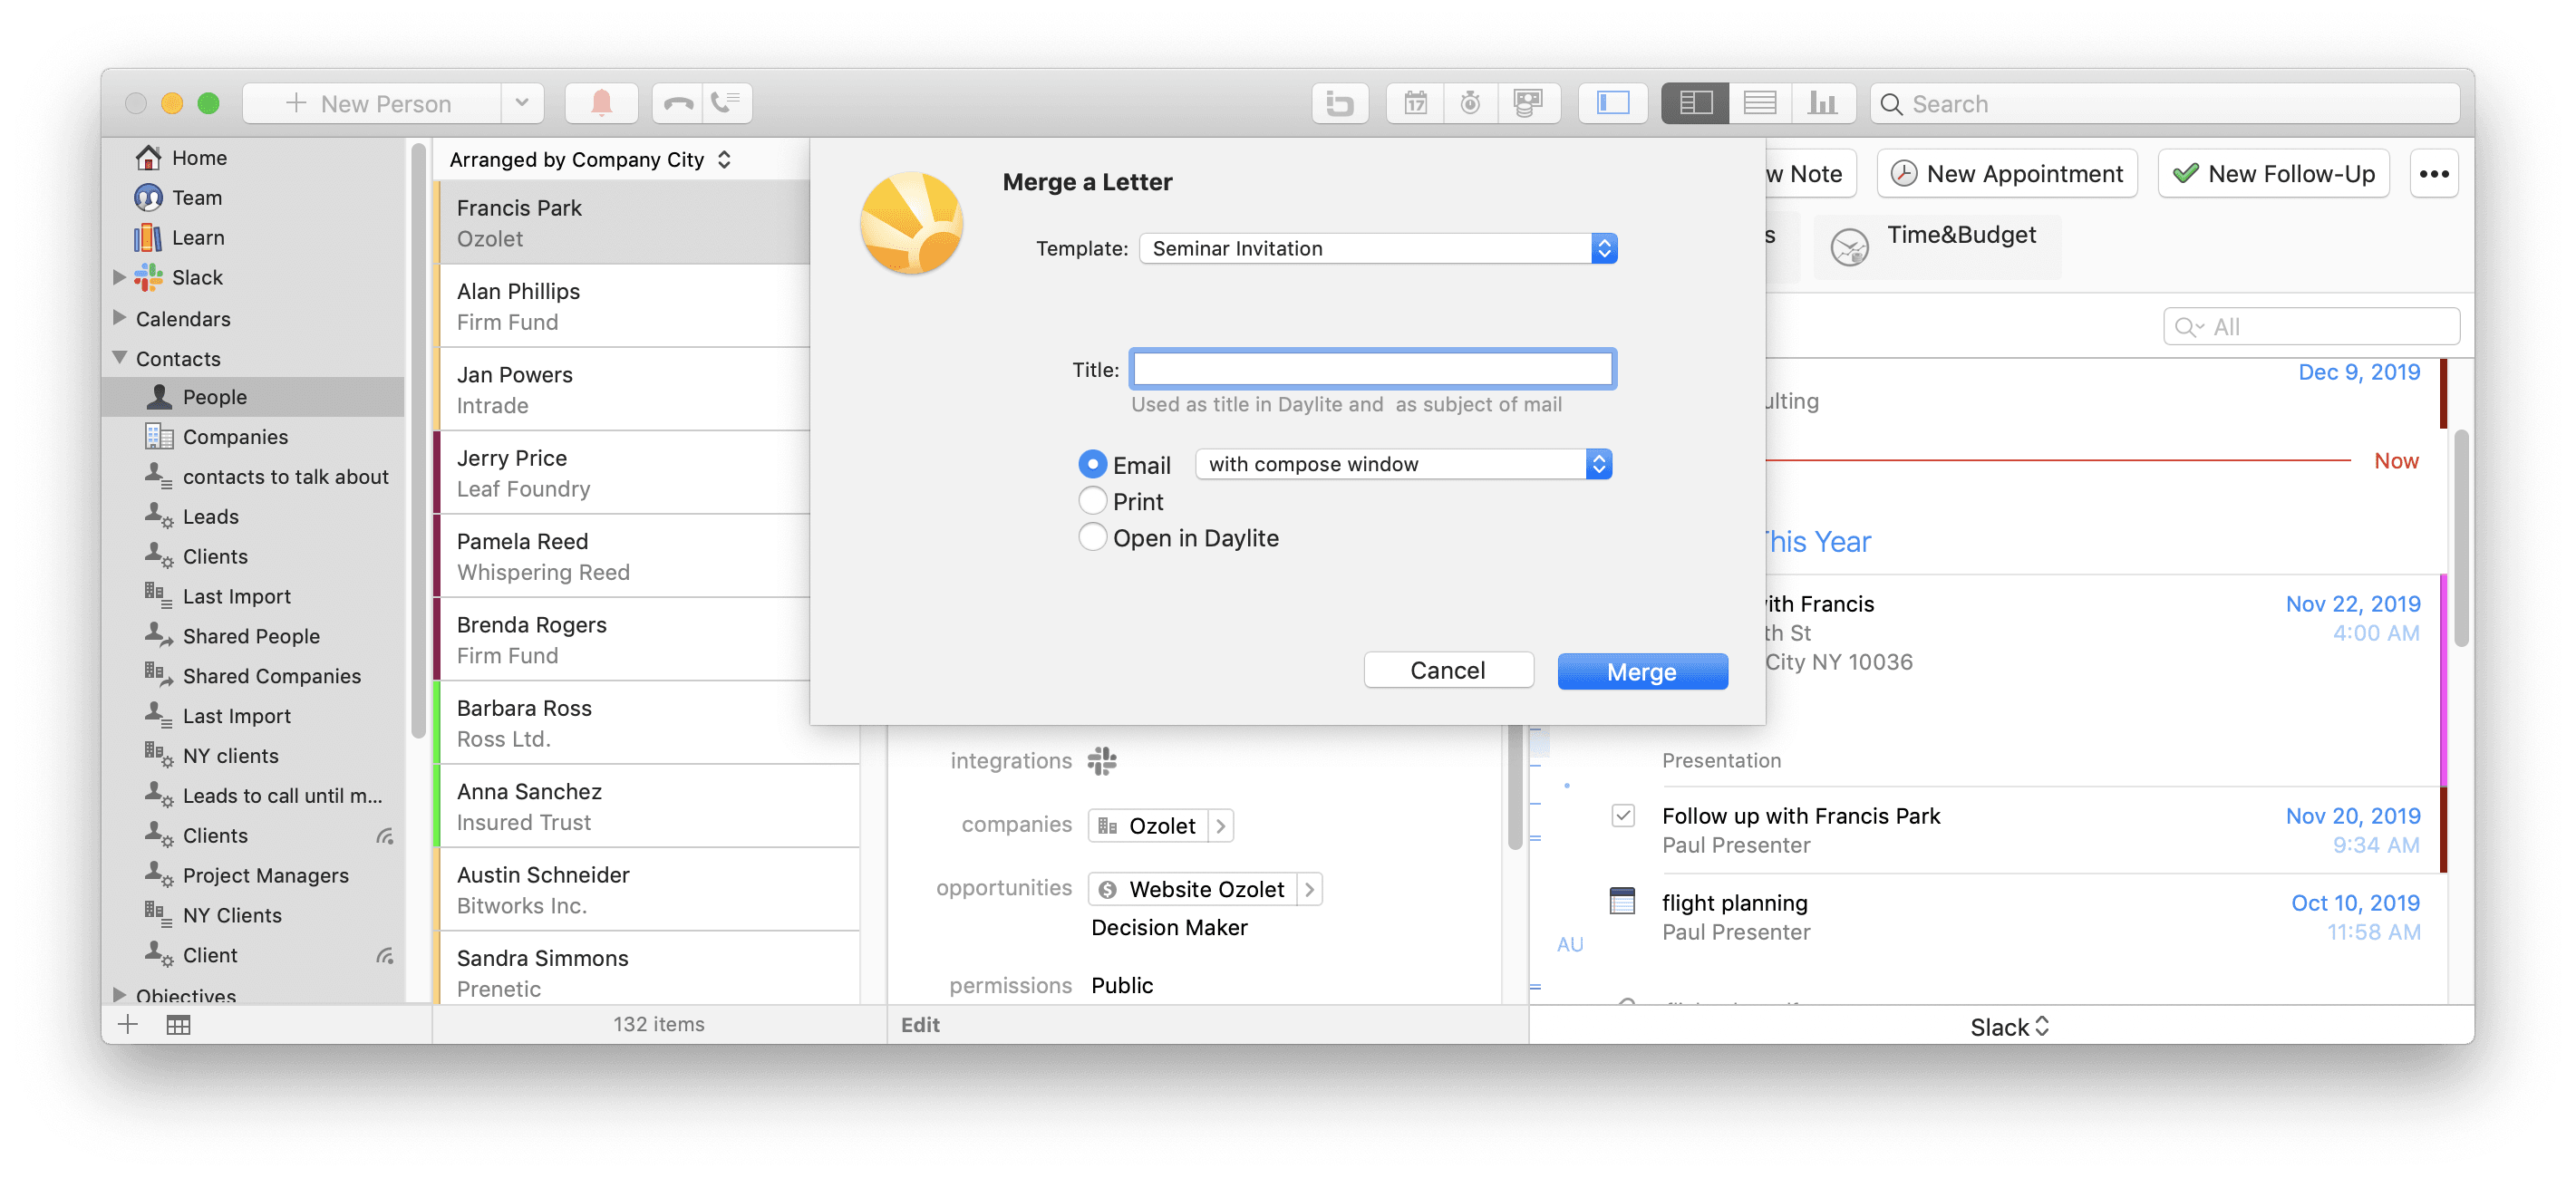The width and height of the screenshot is (2576, 1178).
Task: Click the All filter search field
Action: (2311, 327)
